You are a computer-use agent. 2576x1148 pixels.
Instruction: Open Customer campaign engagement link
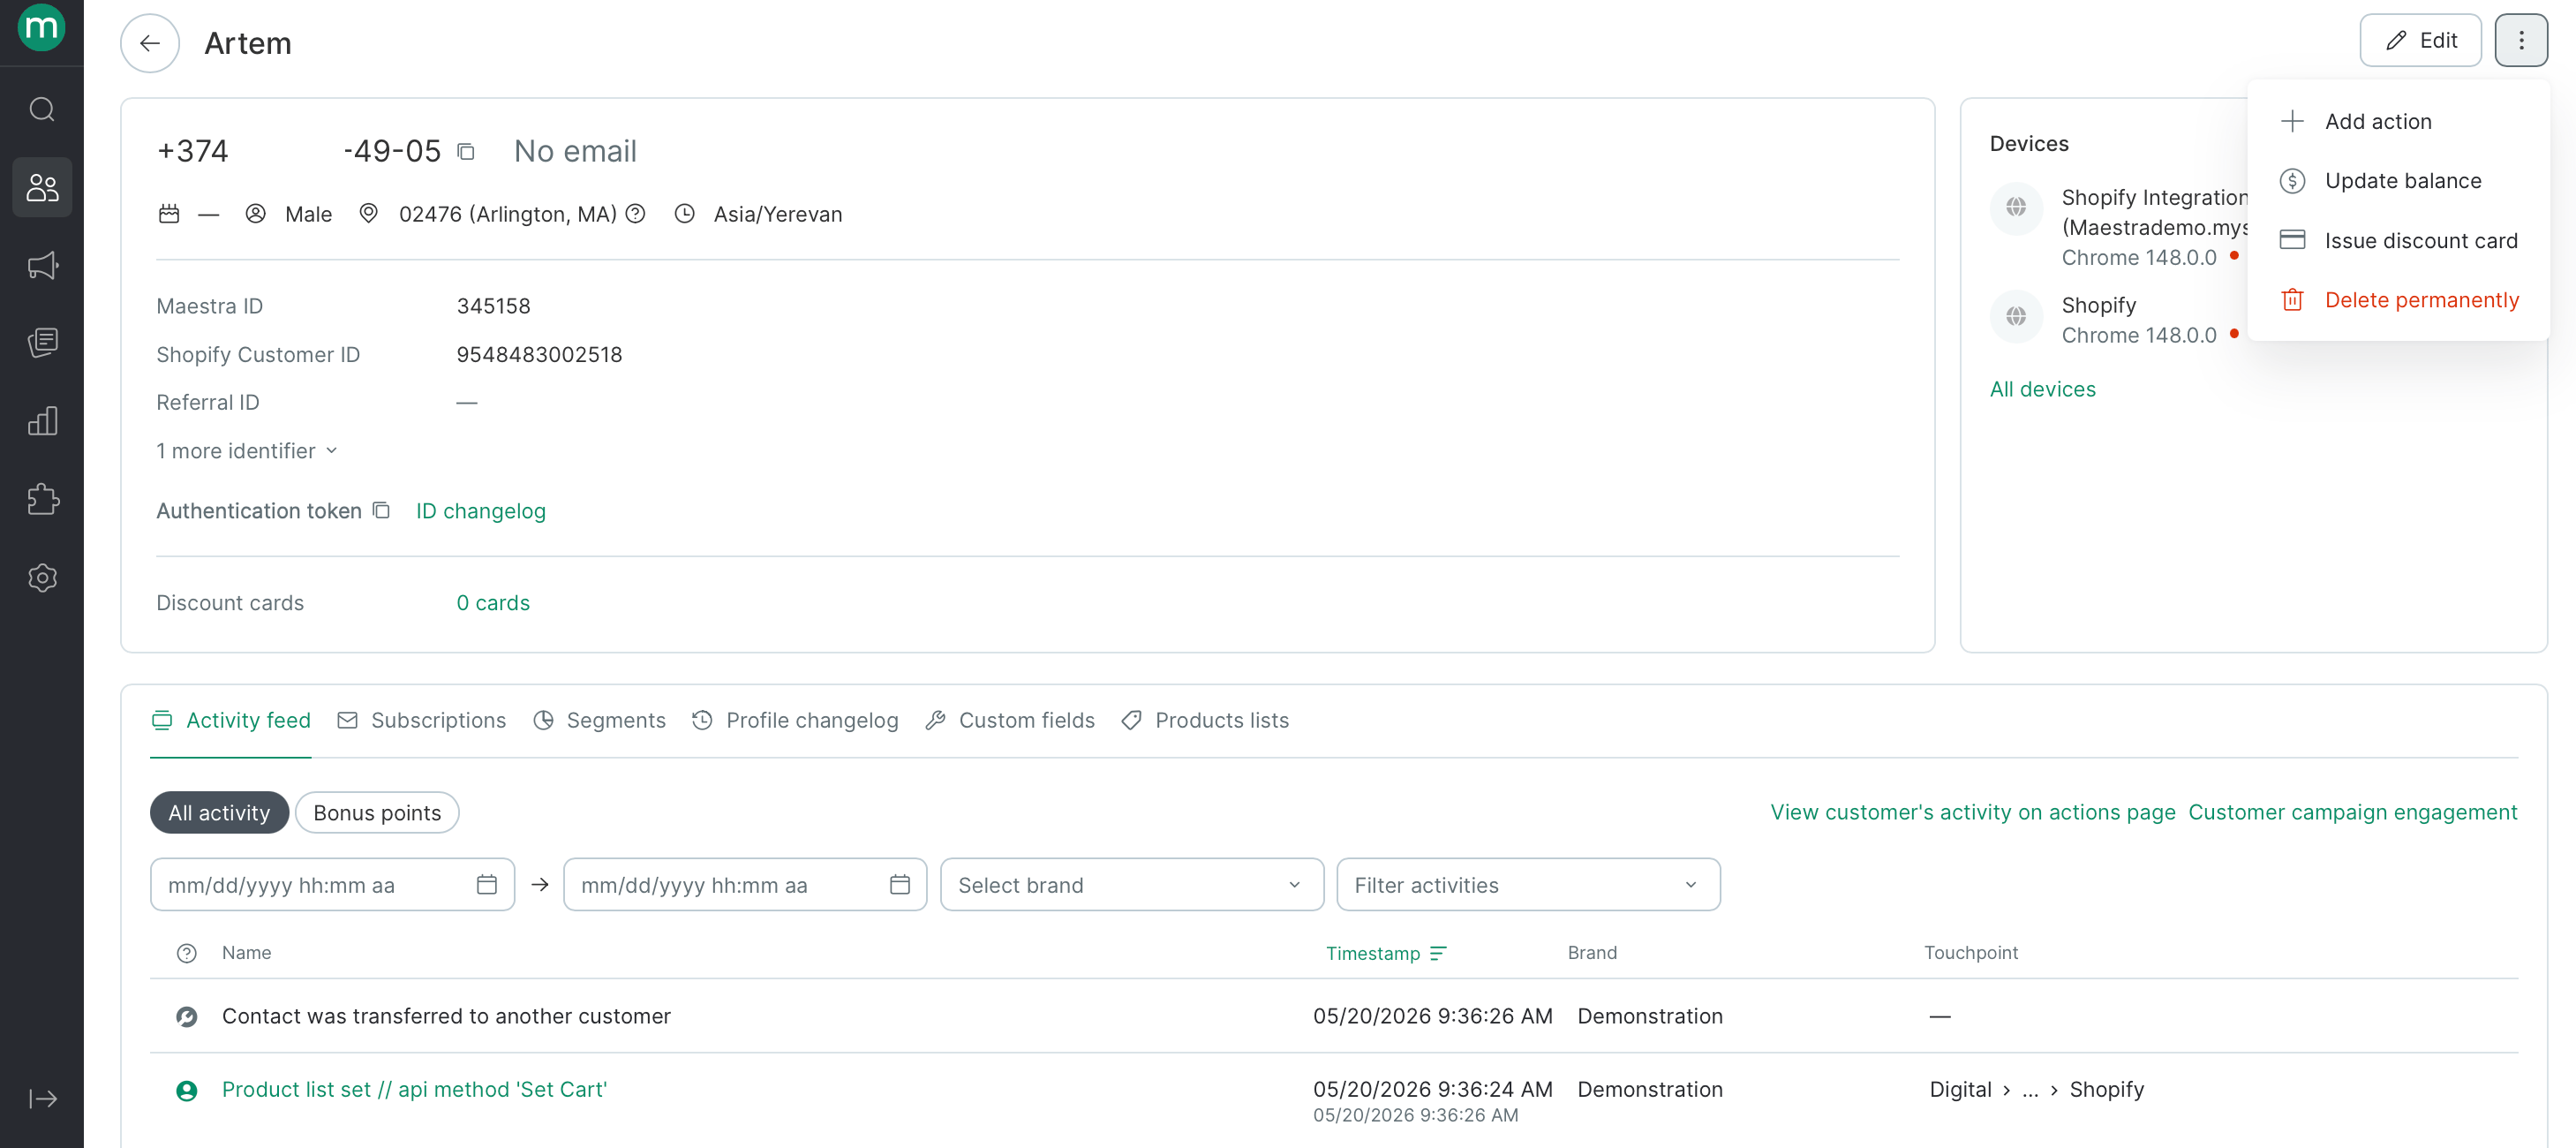pyautogui.click(x=2352, y=812)
